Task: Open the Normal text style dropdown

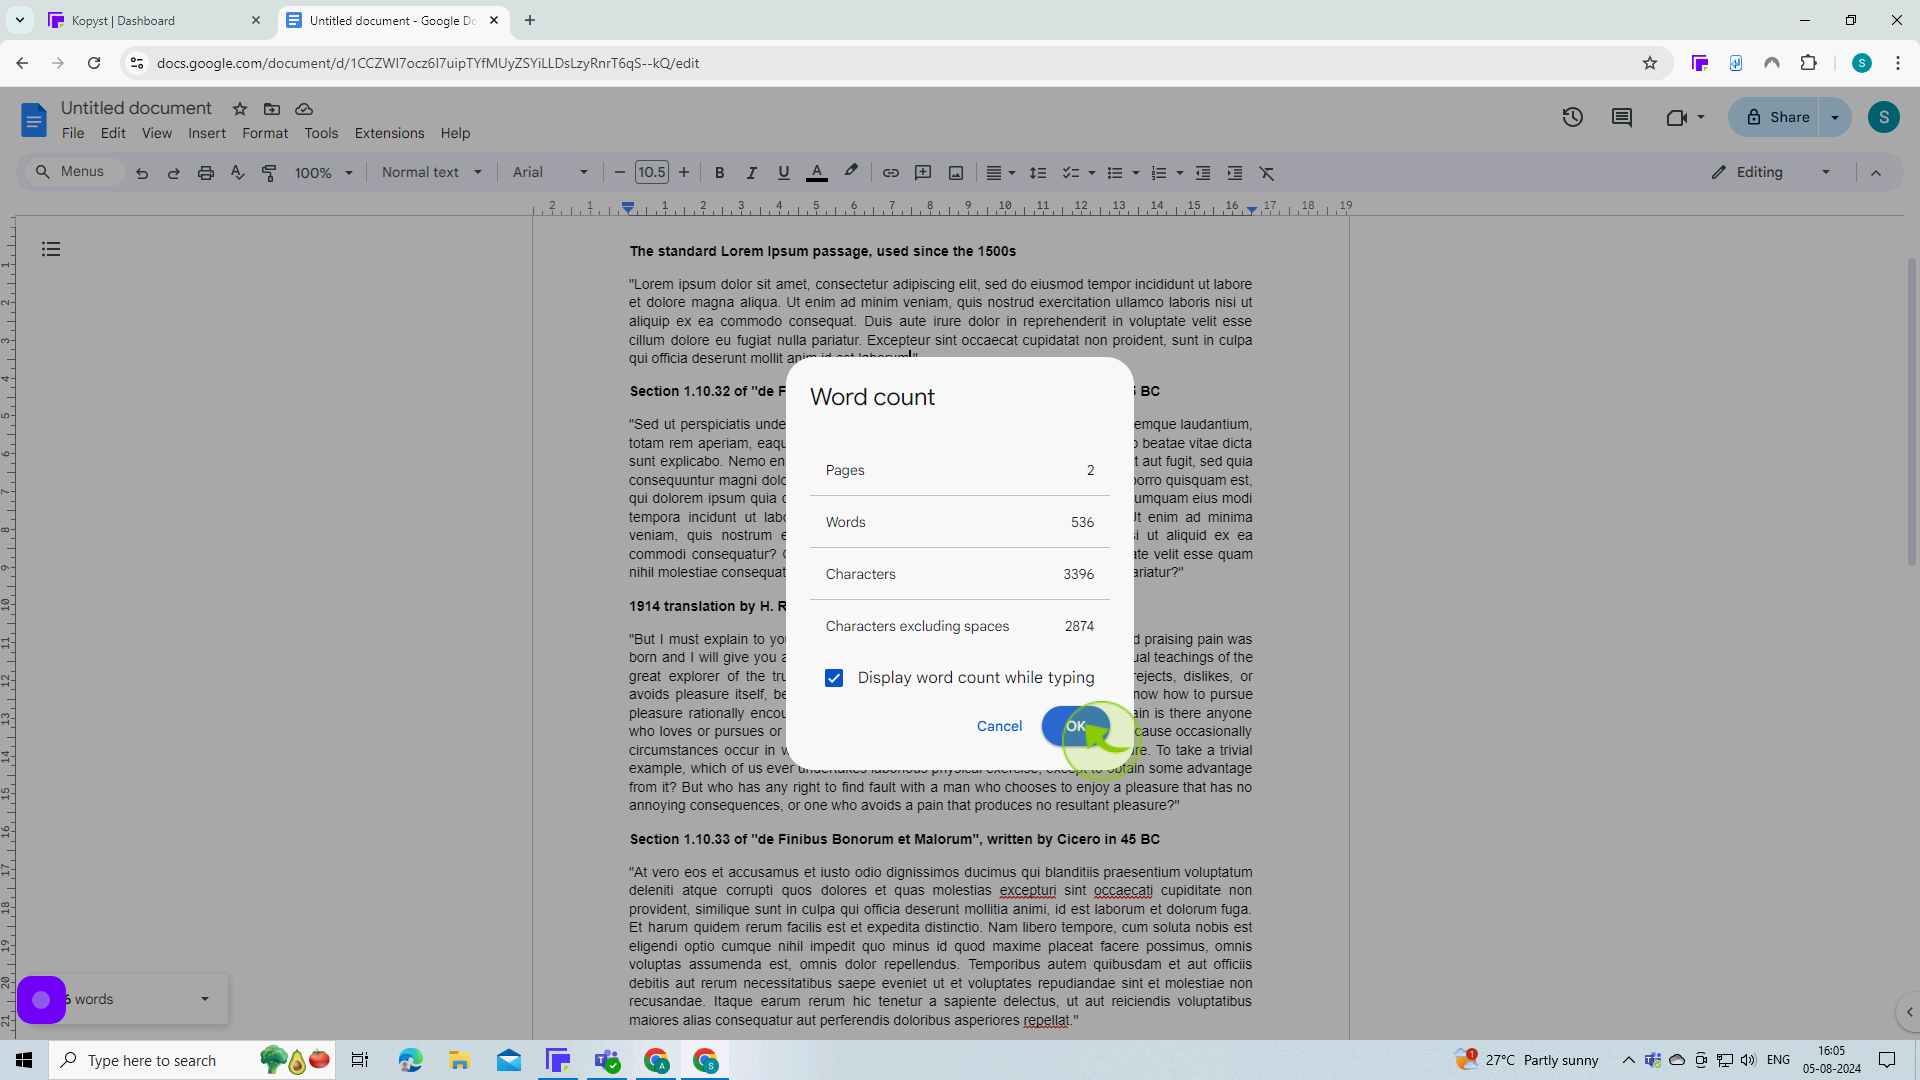Action: (432, 173)
